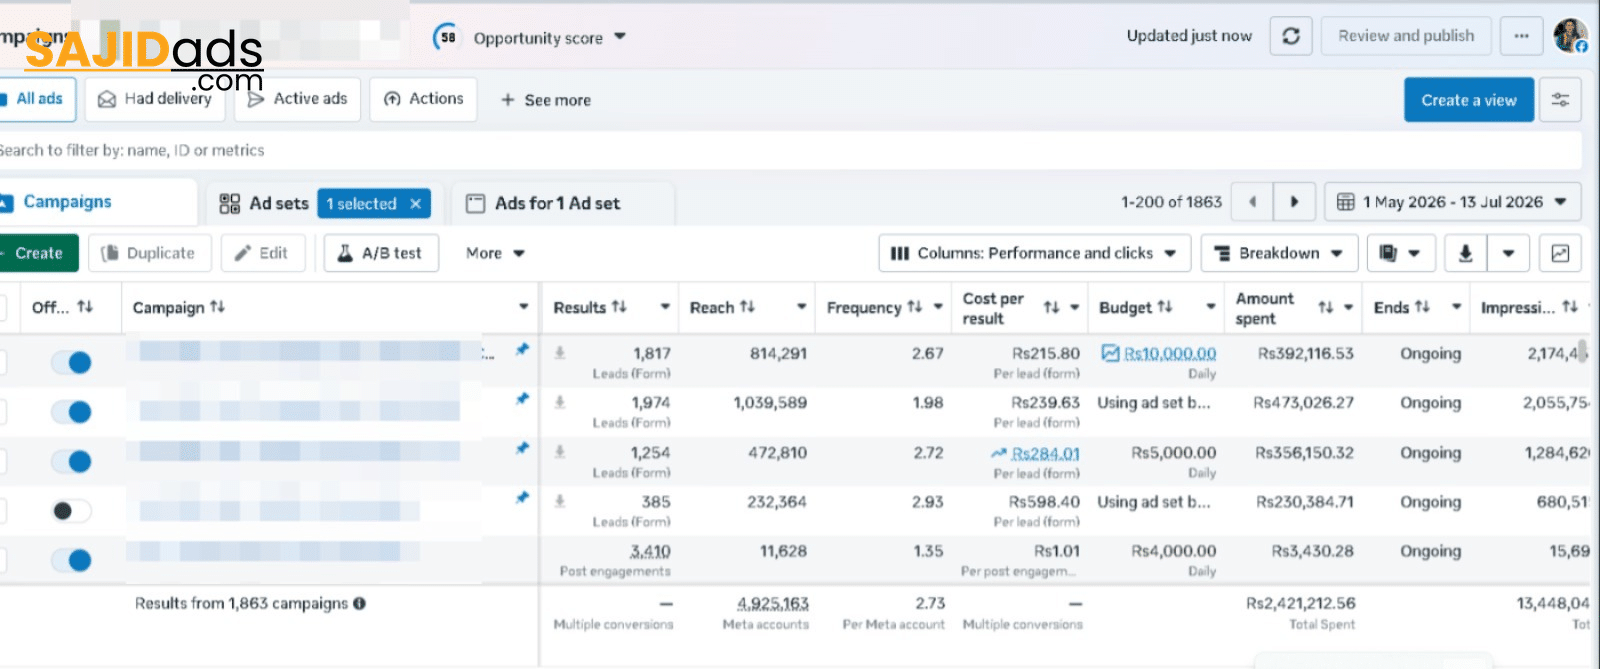
Task: Sort by Campaign name arrows
Action: click(217, 307)
